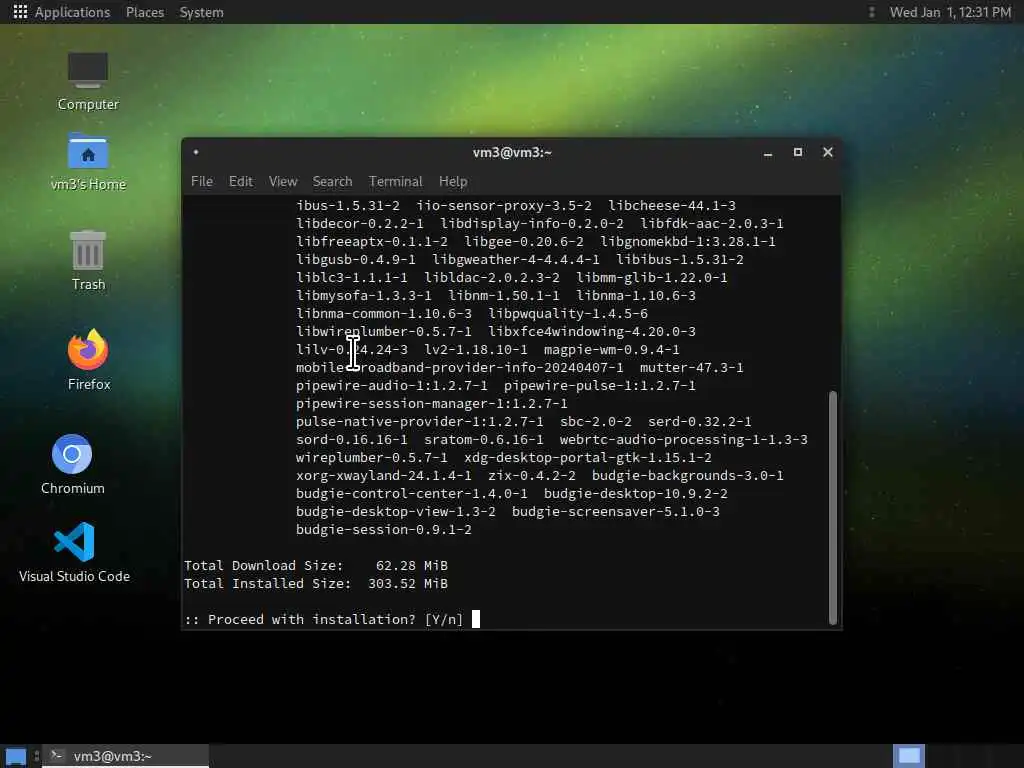Click the Applications grid icon in top panel
The height and width of the screenshot is (768, 1024).
(x=20, y=12)
